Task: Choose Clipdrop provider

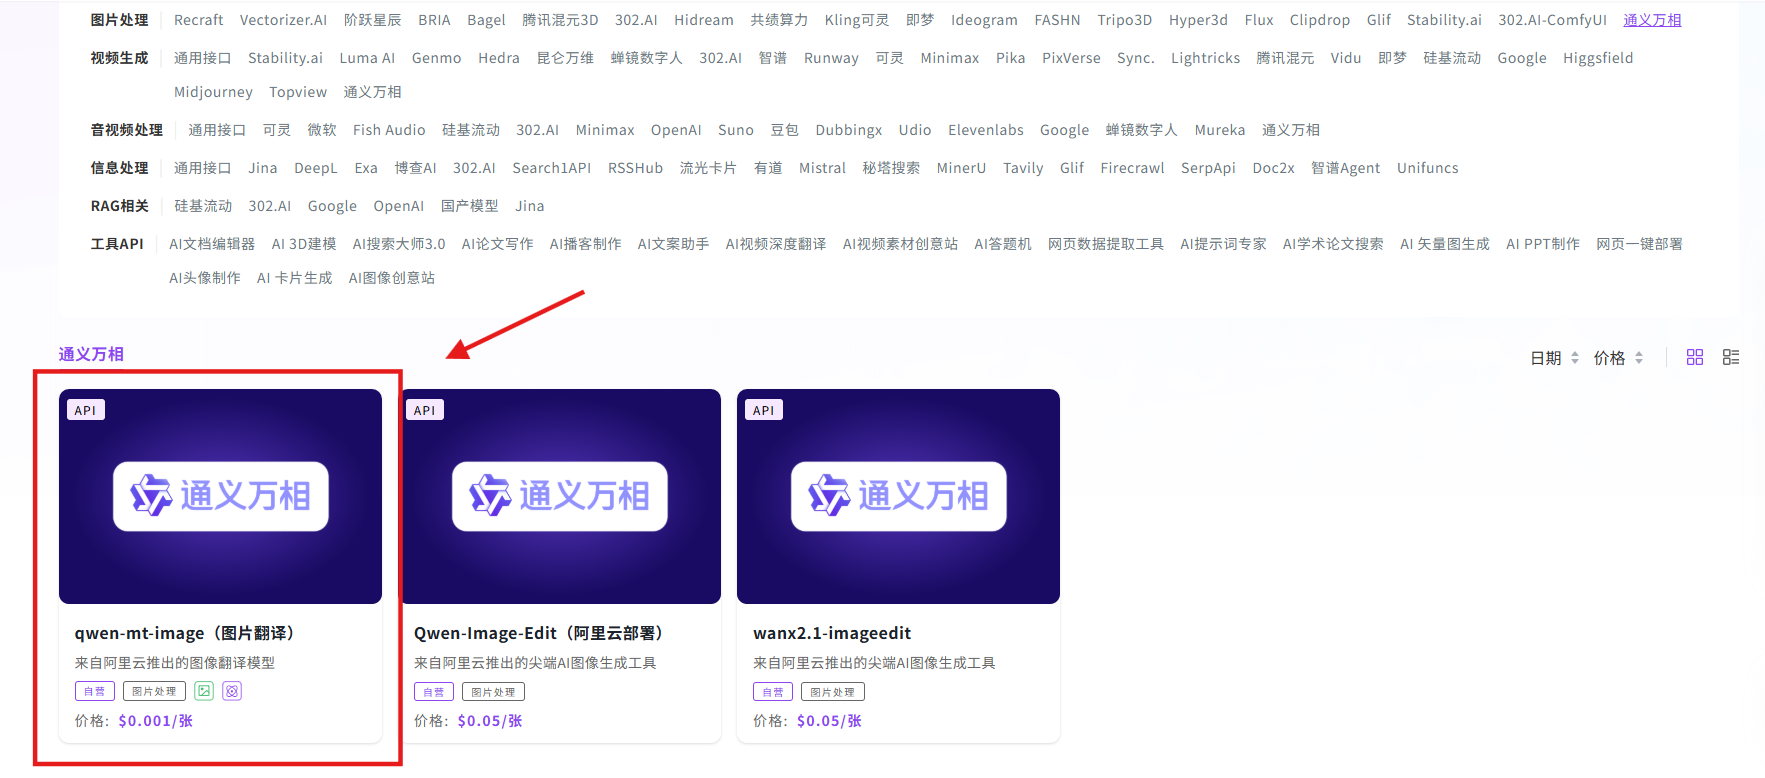Action: tap(1320, 20)
